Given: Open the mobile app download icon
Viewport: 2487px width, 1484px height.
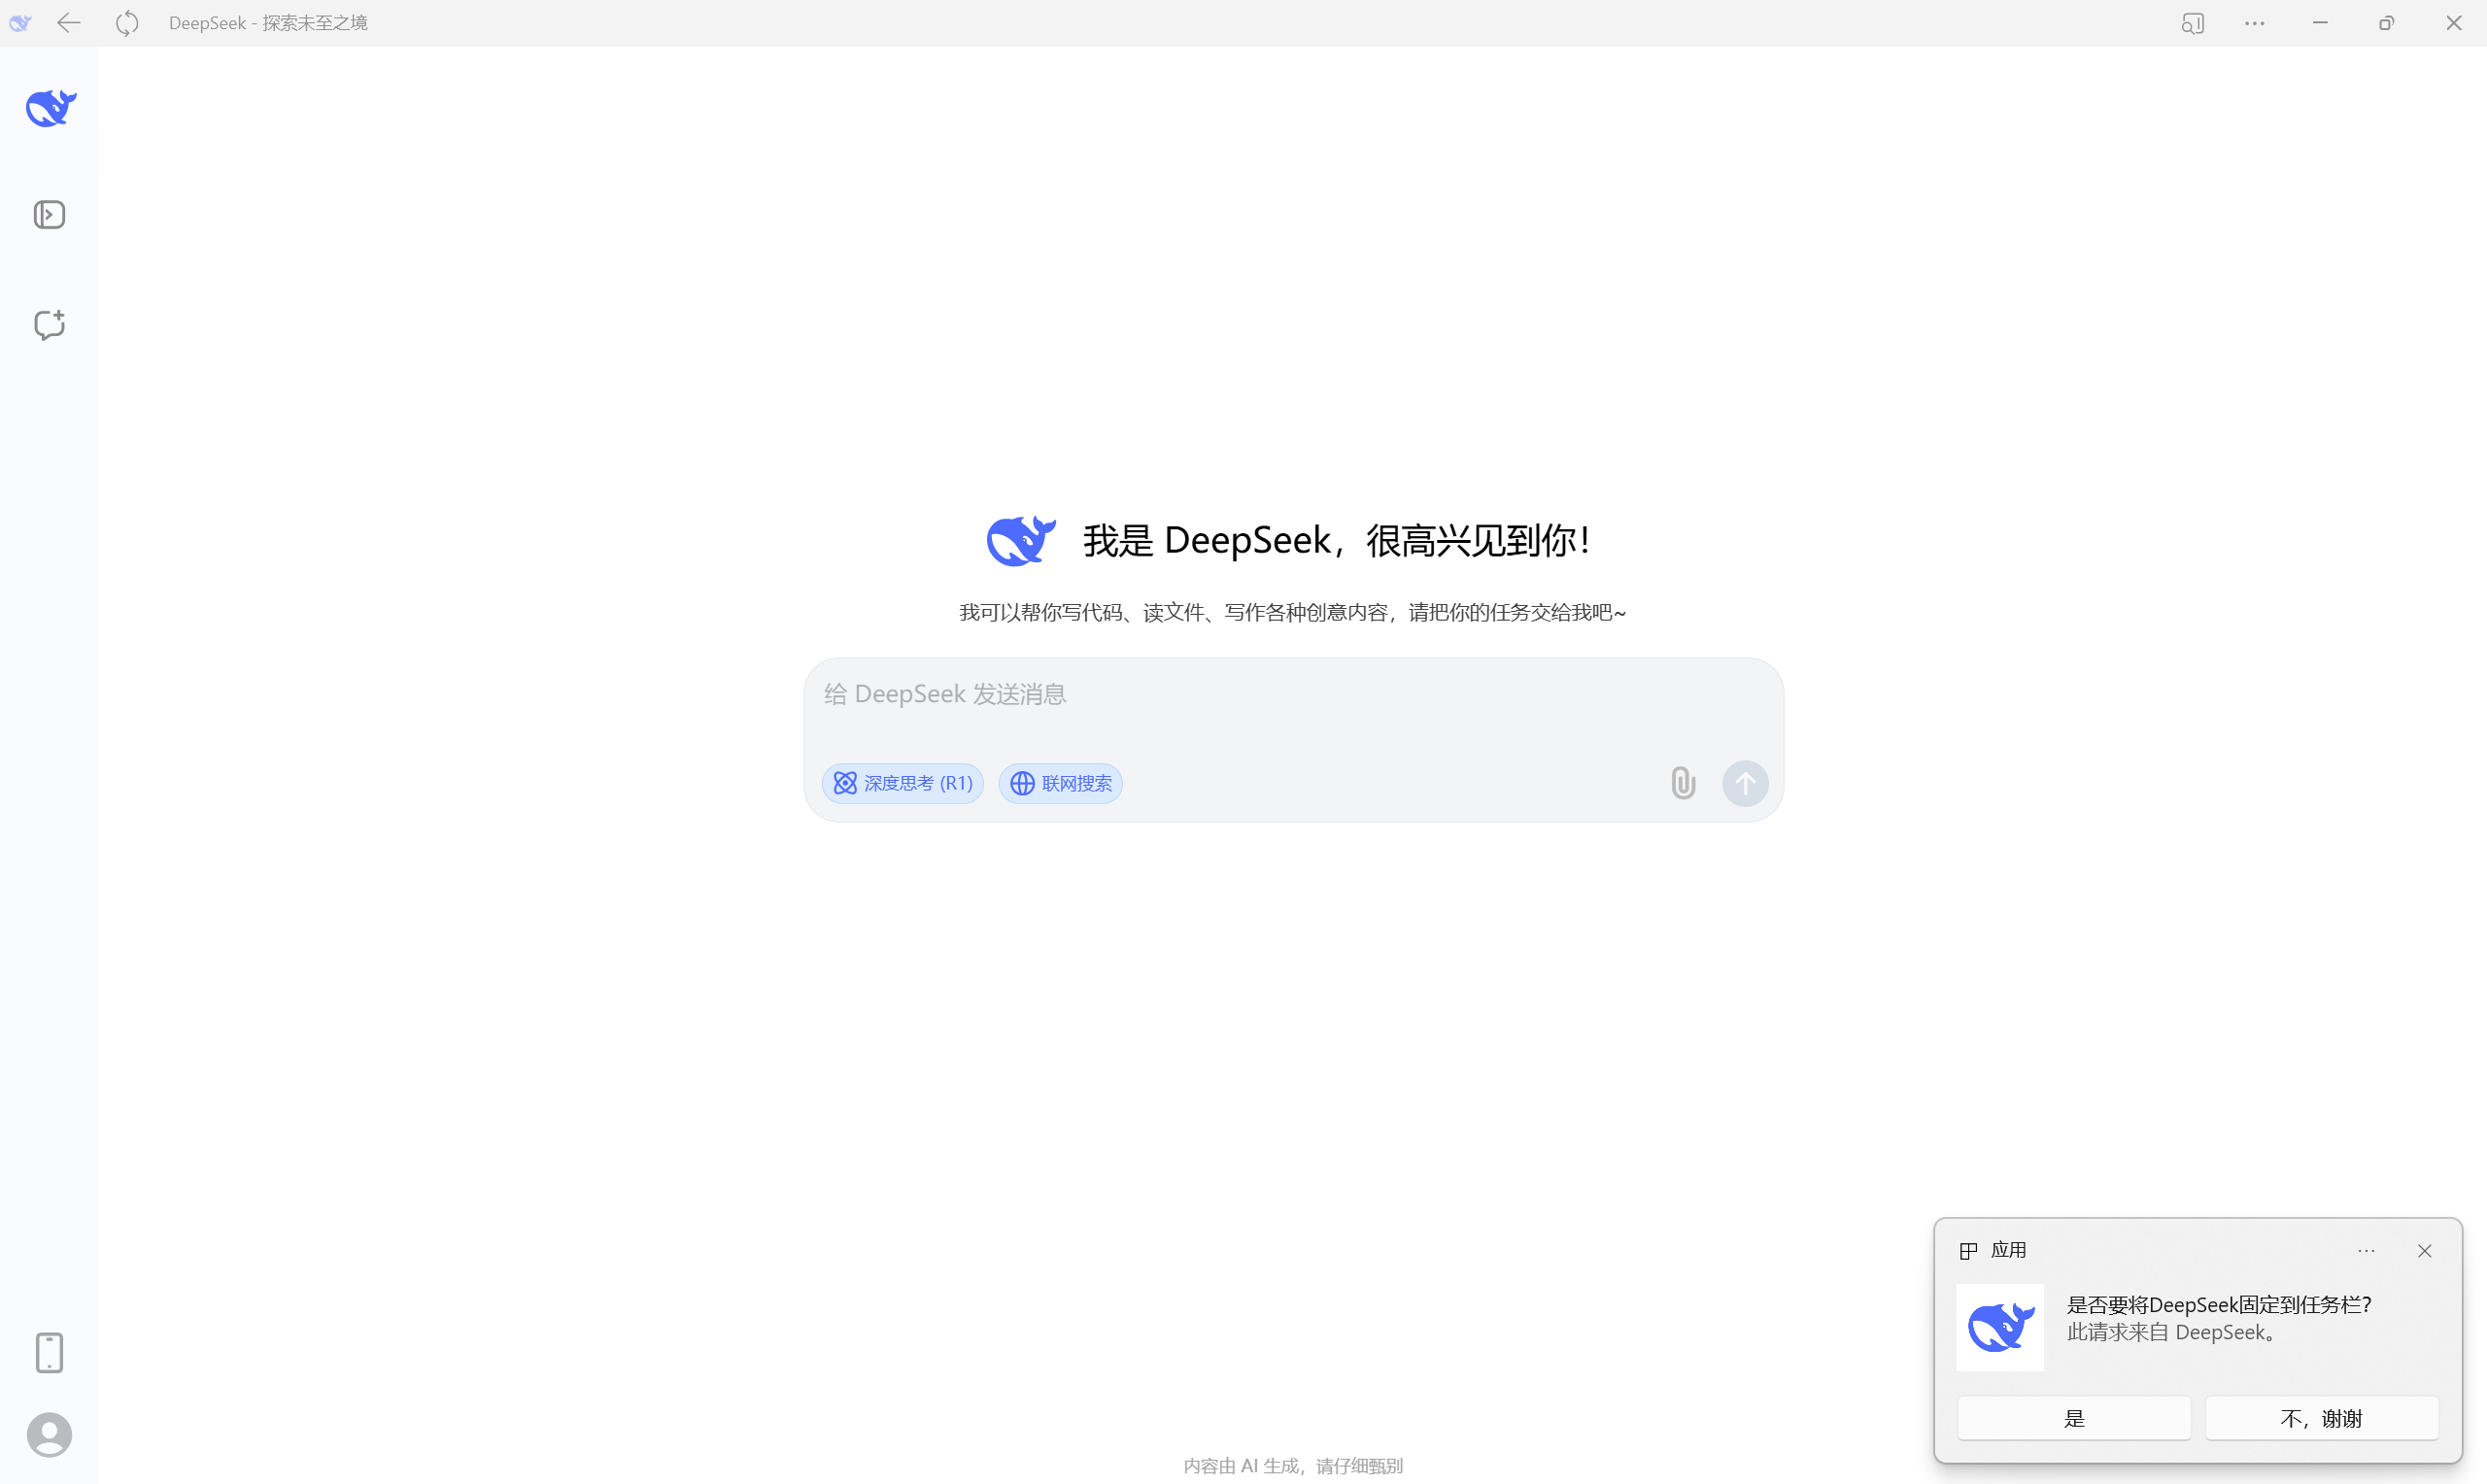Looking at the screenshot, I should coord(49,1352).
